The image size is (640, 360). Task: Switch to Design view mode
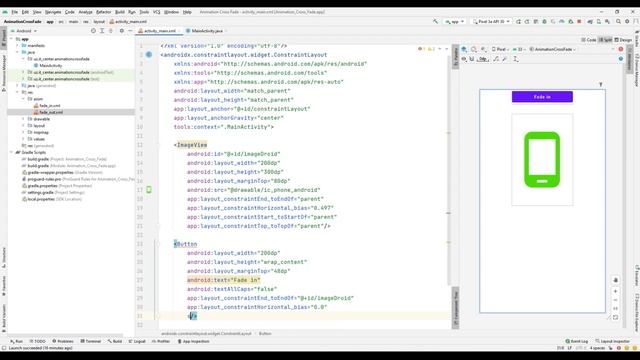(623, 40)
